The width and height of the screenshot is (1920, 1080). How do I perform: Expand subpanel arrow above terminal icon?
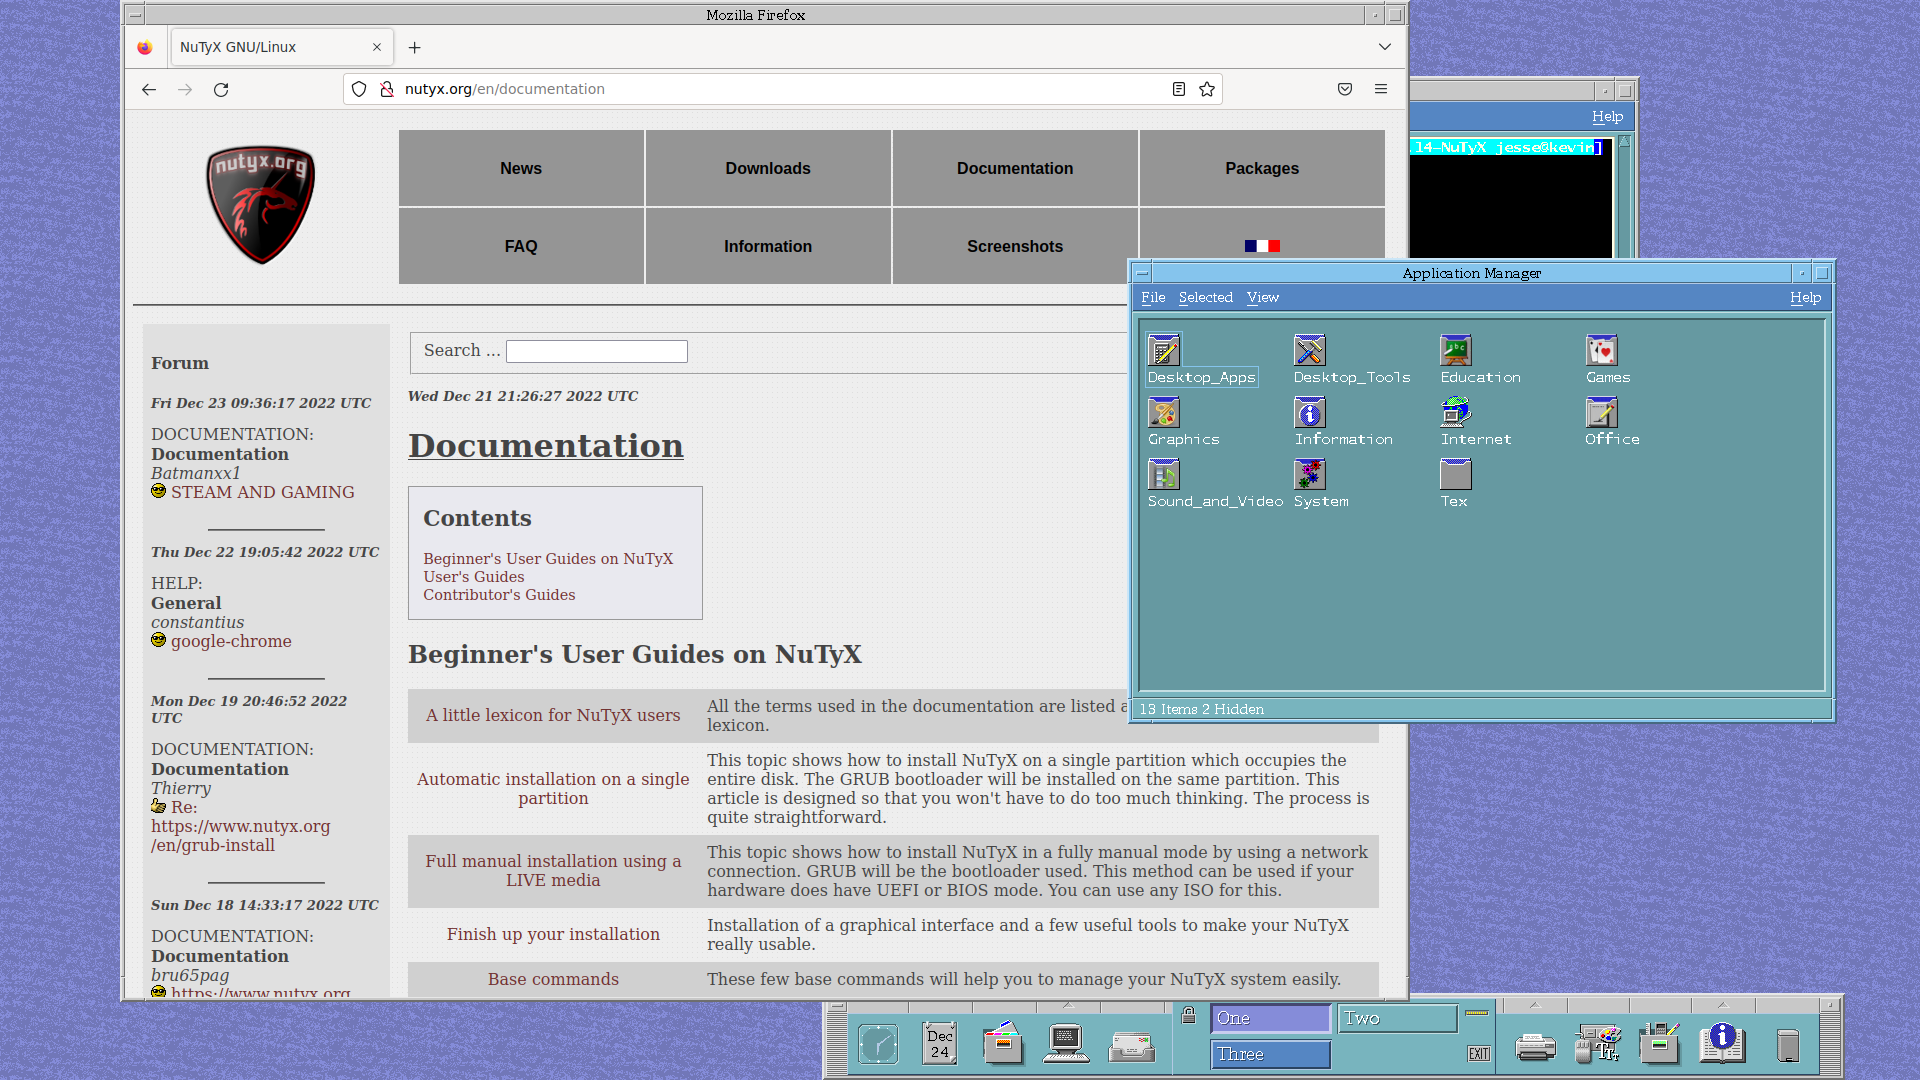coord(1066,1005)
